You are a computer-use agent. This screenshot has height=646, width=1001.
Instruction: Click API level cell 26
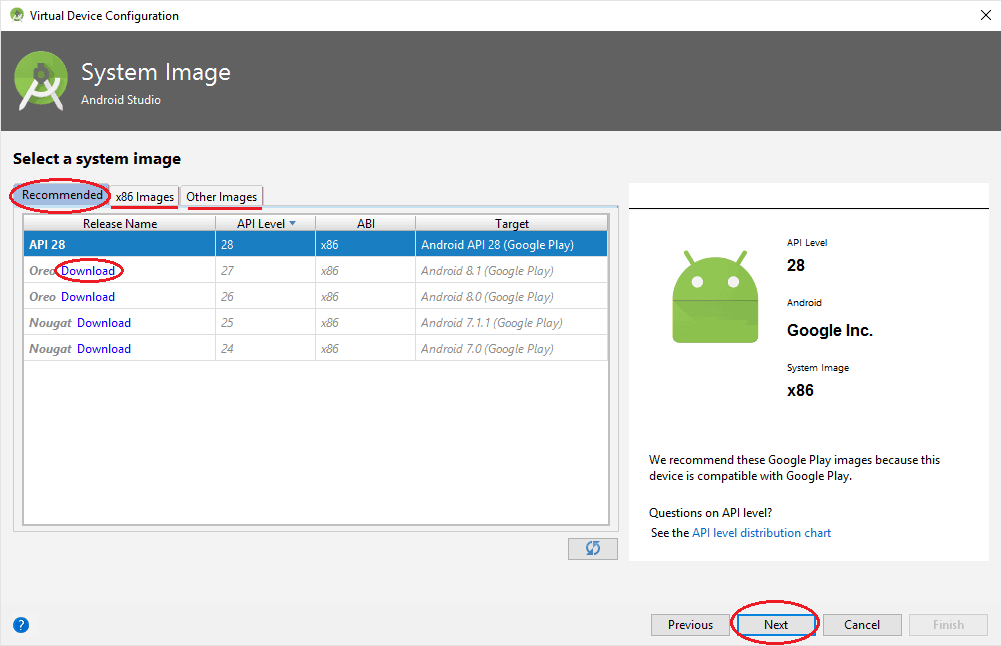(x=266, y=297)
